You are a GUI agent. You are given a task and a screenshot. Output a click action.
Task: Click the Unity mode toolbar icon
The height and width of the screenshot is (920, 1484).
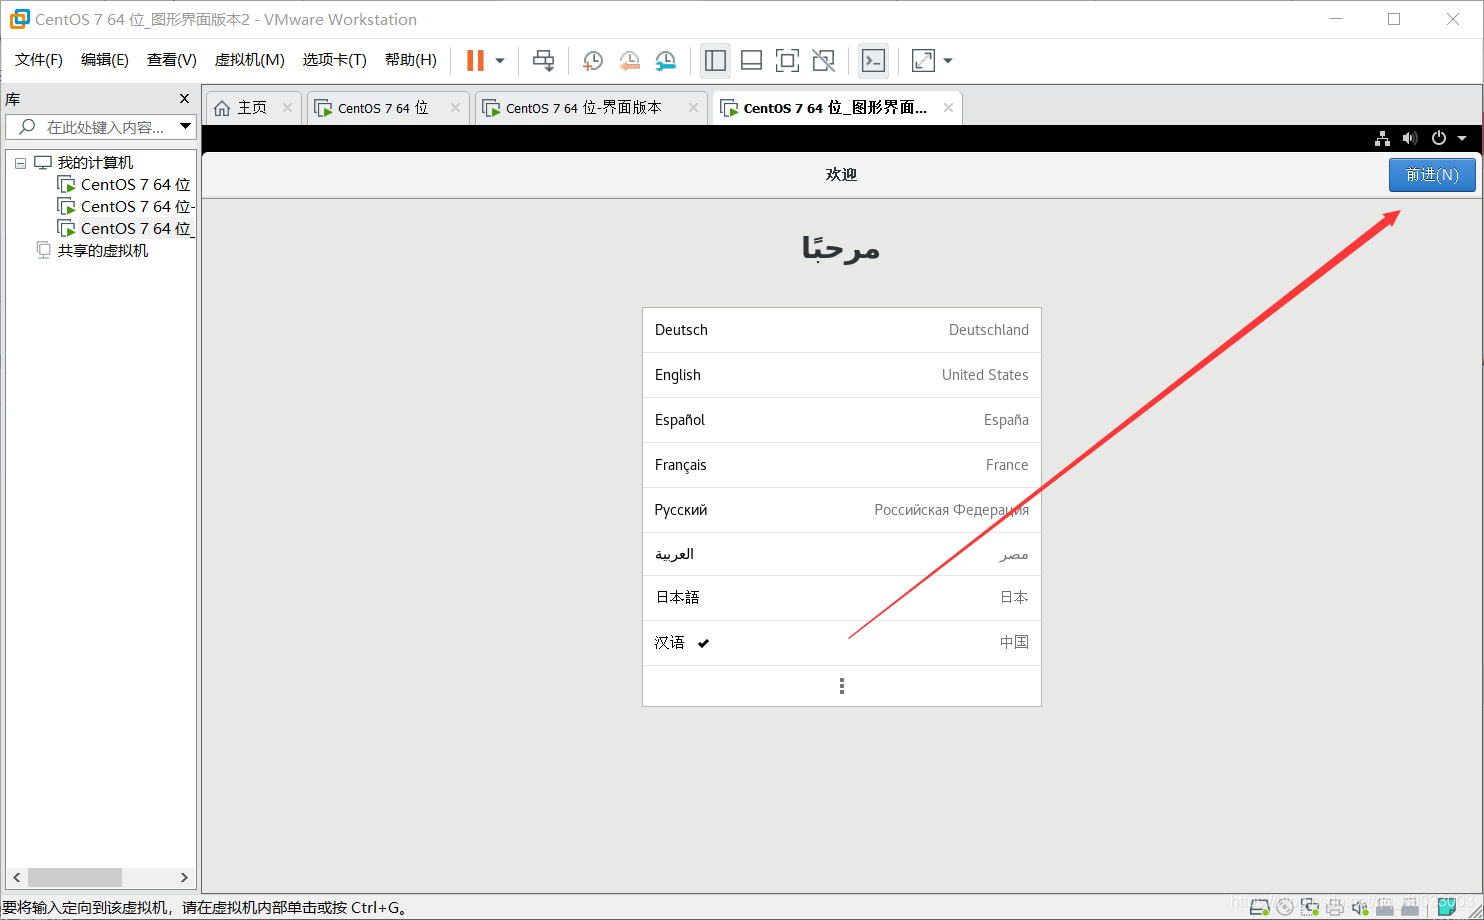pyautogui.click(x=823, y=61)
